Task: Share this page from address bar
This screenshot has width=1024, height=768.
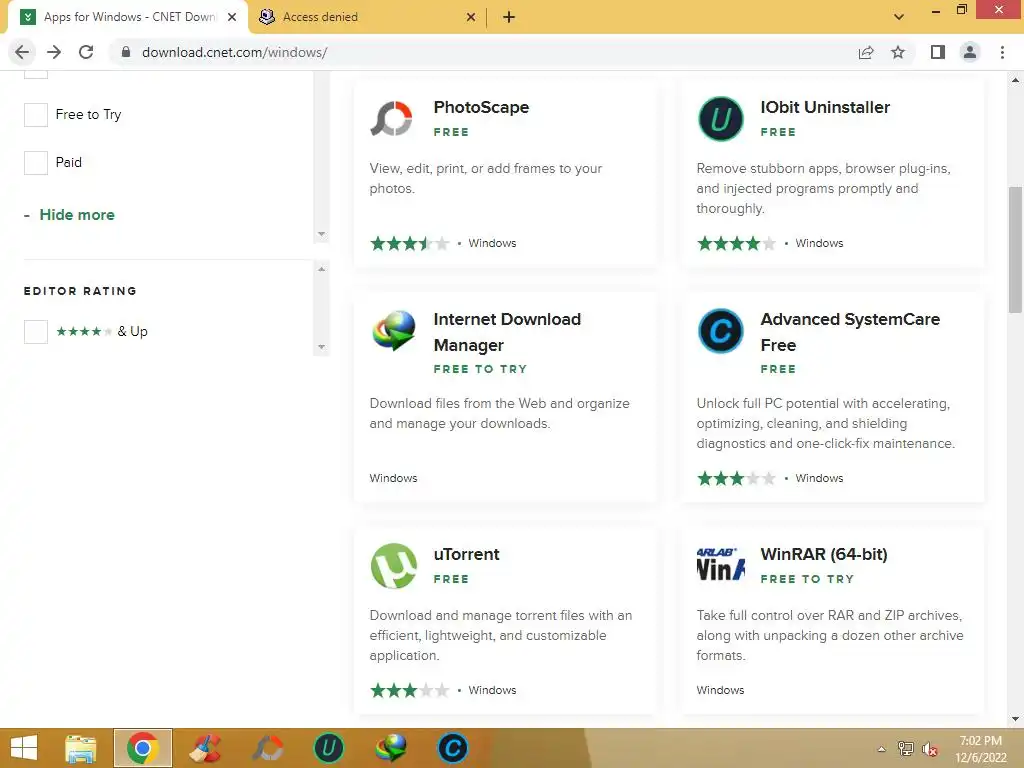Action: point(866,52)
